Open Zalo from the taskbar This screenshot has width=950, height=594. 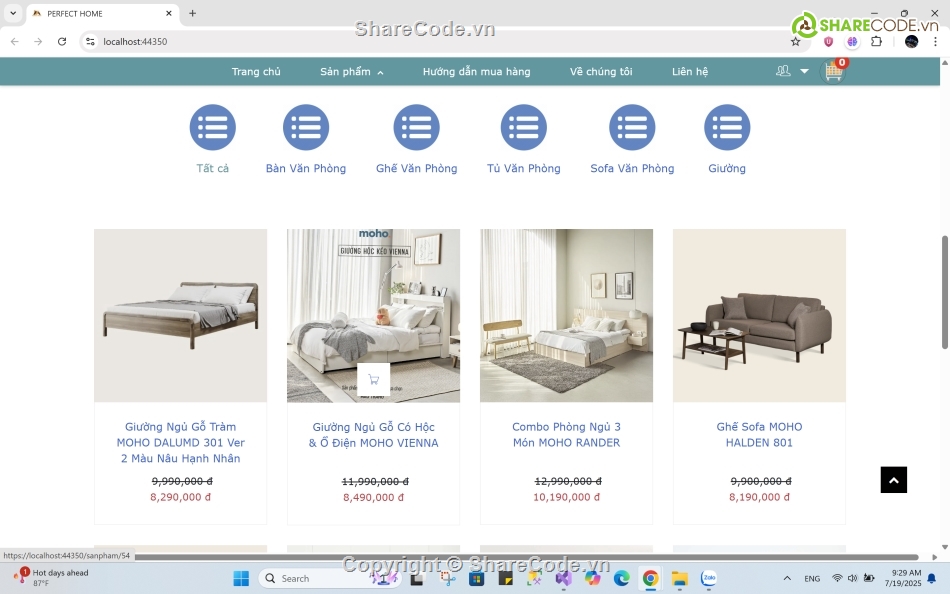click(708, 578)
